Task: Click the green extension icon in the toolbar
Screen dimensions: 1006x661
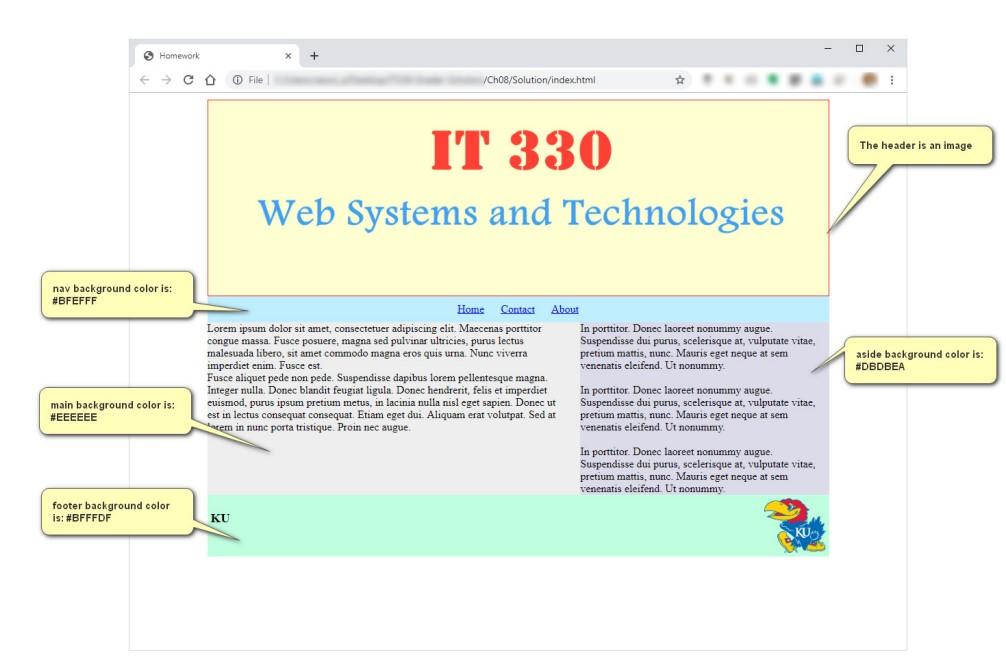Action: point(772,80)
